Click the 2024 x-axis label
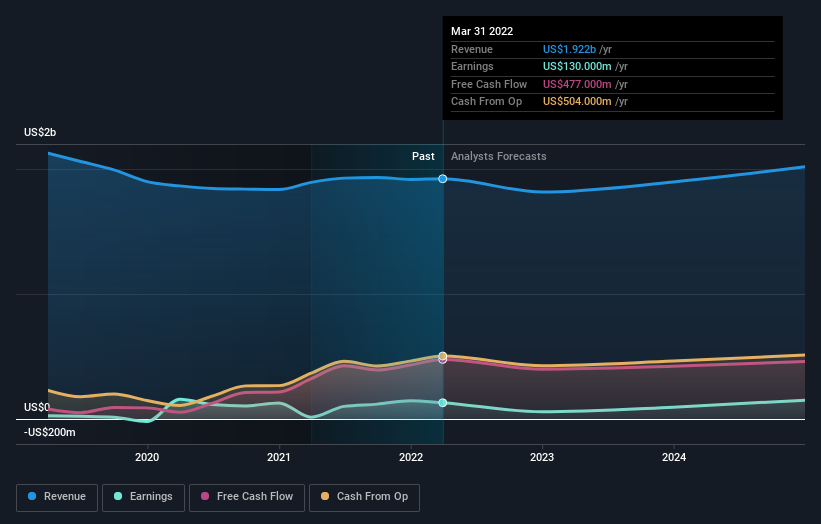The image size is (821, 524). click(x=674, y=458)
